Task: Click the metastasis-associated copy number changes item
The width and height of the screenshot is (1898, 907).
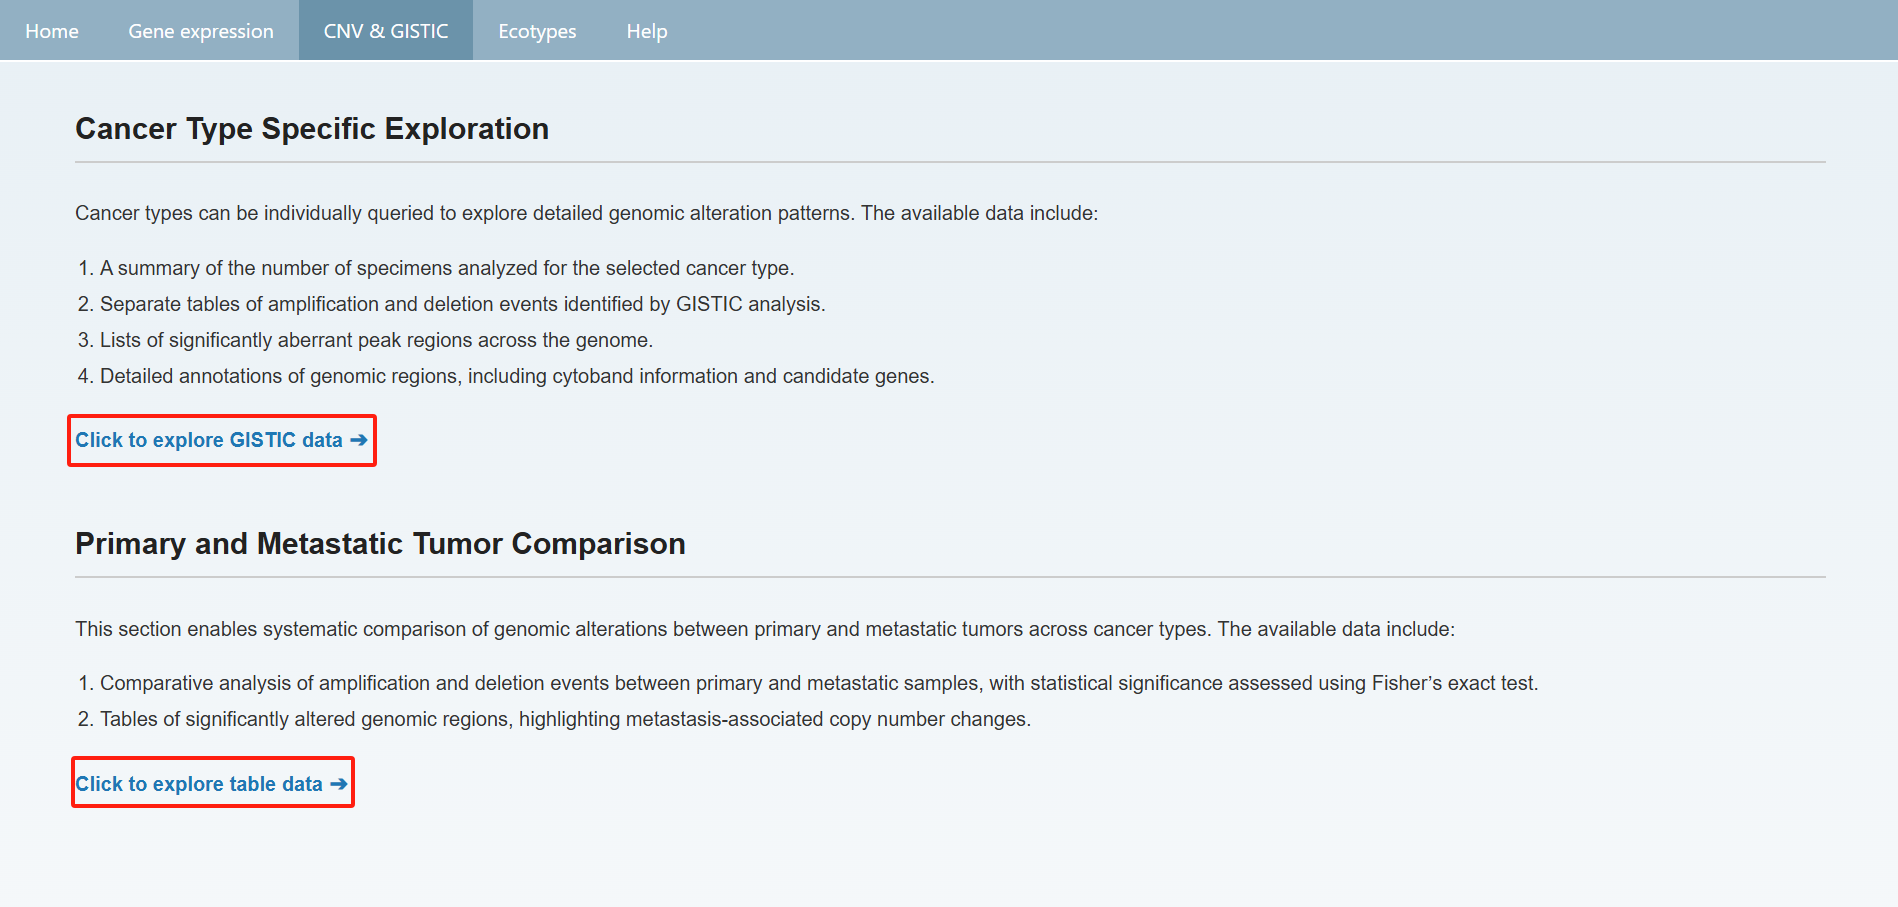Action: point(565,719)
